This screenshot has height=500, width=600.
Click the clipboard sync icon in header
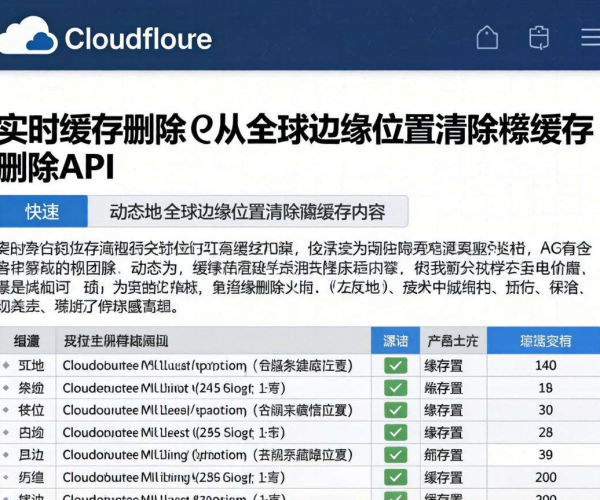[x=539, y=37]
